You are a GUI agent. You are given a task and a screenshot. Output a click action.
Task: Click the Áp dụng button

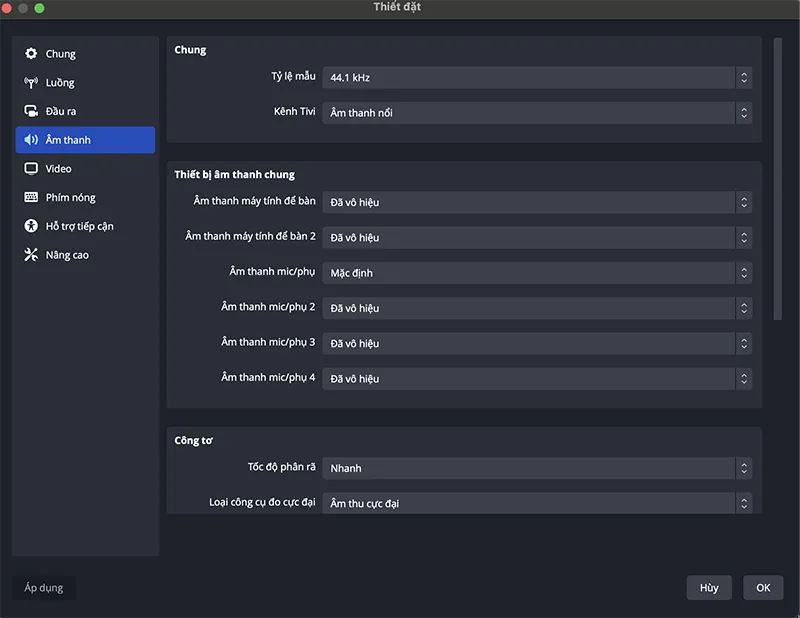pos(44,588)
